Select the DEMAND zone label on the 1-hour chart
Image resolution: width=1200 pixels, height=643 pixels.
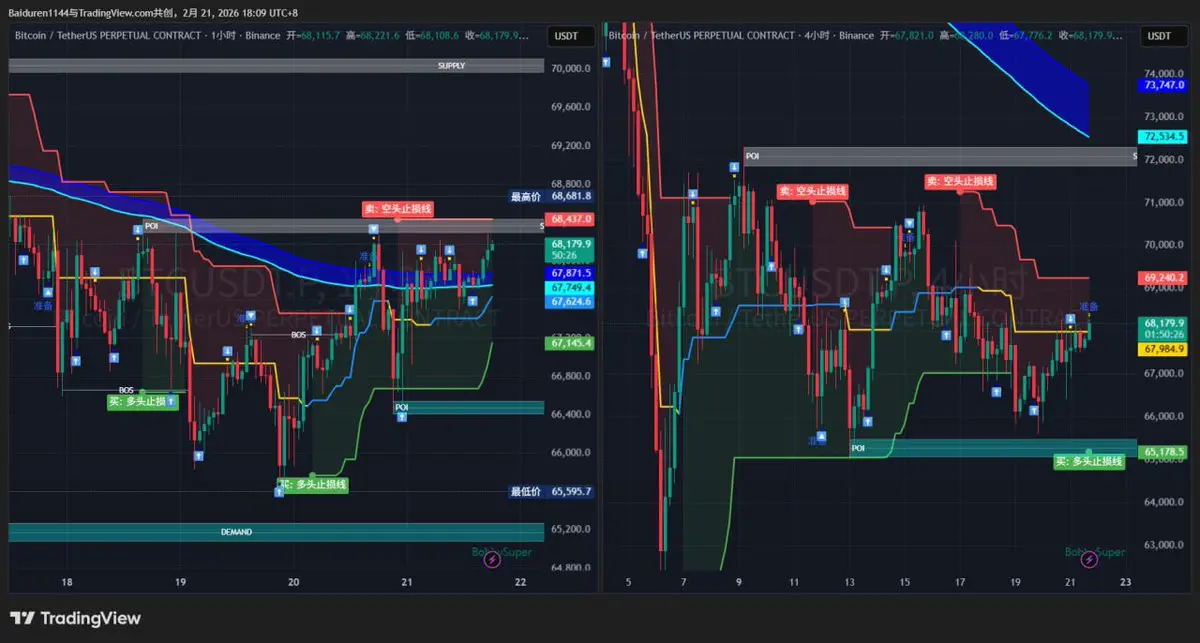[236, 532]
